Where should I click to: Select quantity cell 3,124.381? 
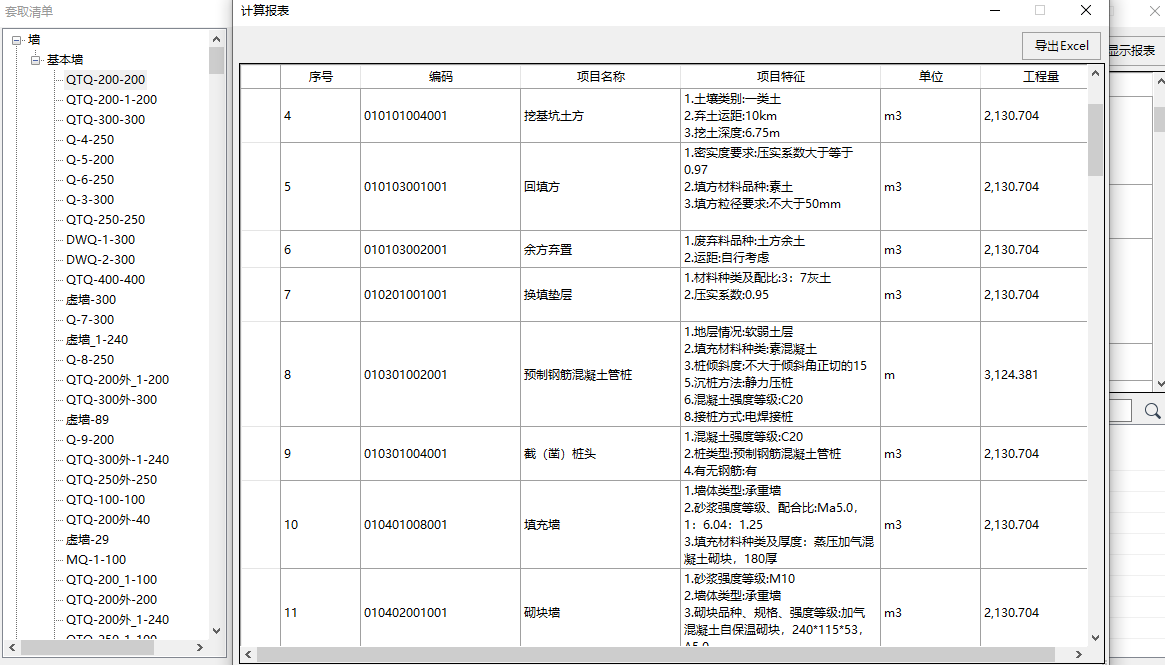[1033, 374]
